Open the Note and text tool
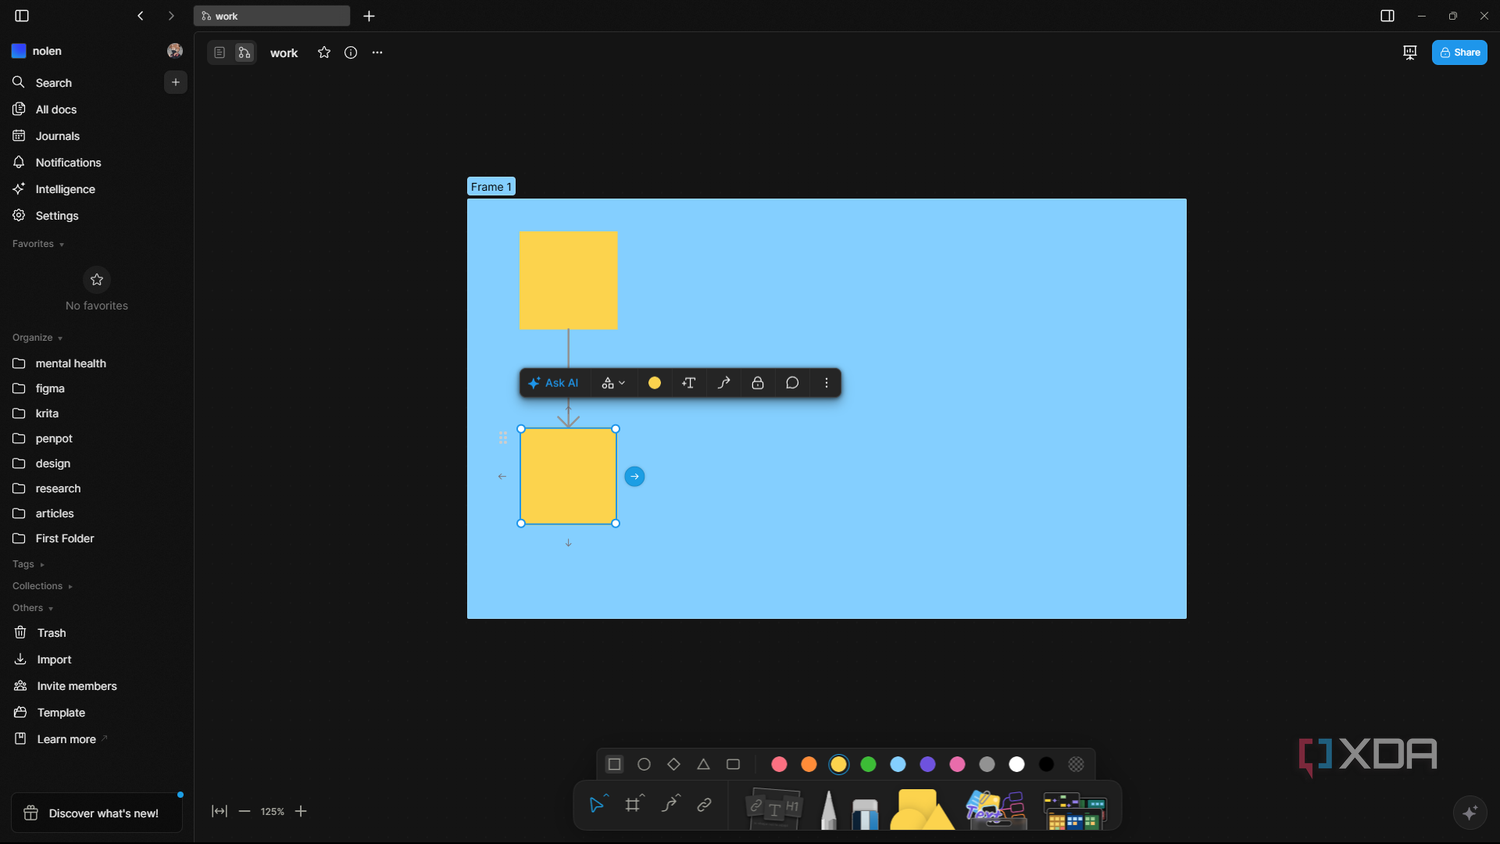 (x=775, y=808)
